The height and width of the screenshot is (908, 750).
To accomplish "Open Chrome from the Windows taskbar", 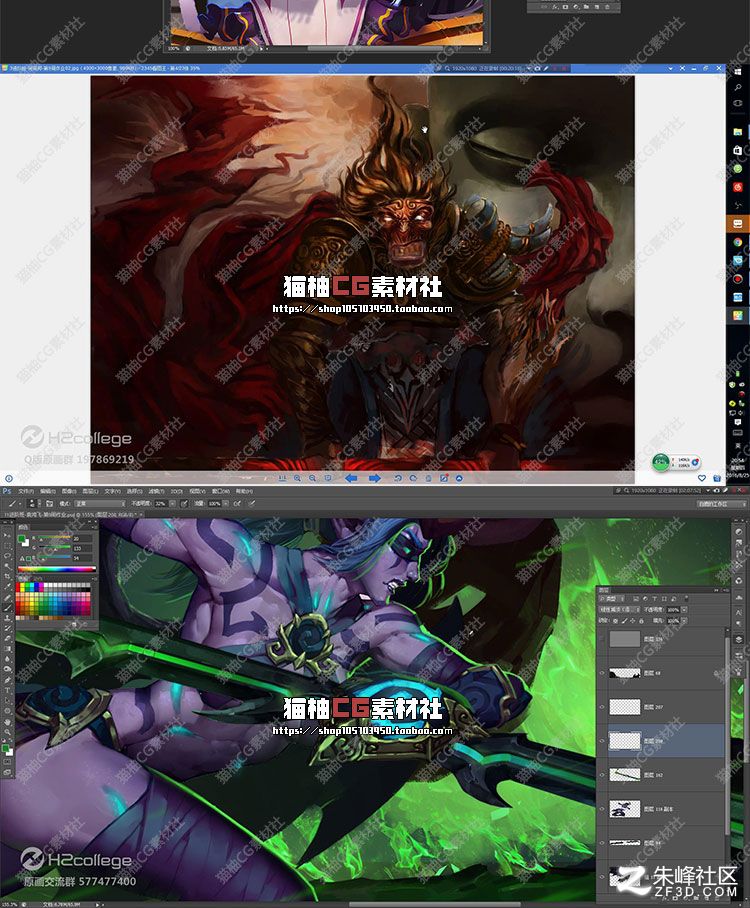I will 738,241.
